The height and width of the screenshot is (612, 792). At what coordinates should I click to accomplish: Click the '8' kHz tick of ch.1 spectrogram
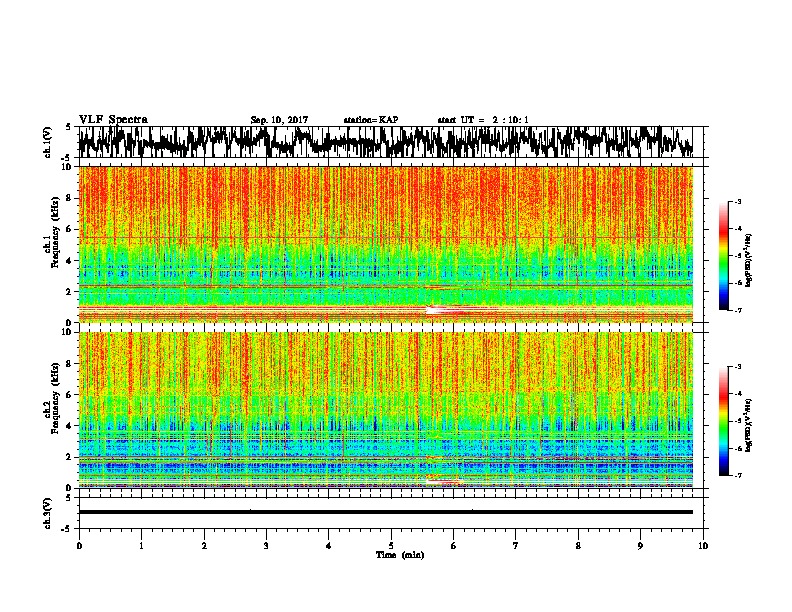coord(69,198)
